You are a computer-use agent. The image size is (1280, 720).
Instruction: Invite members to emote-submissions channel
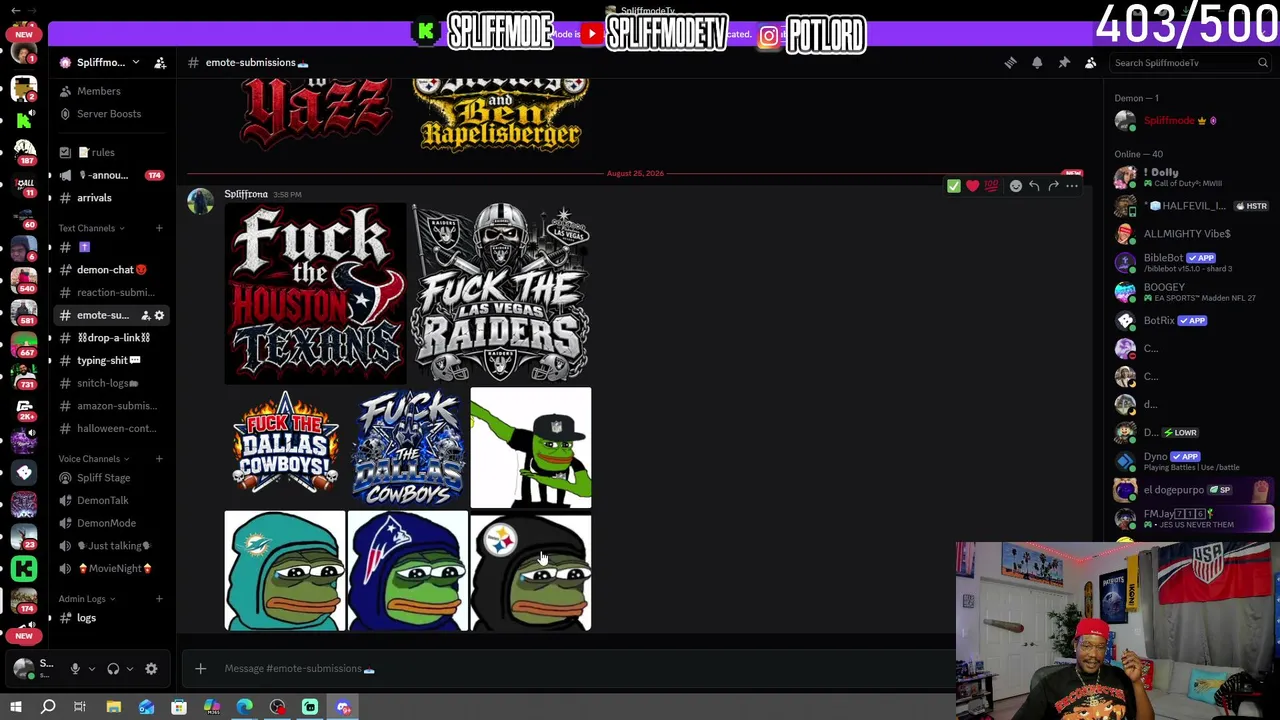click(x=145, y=316)
